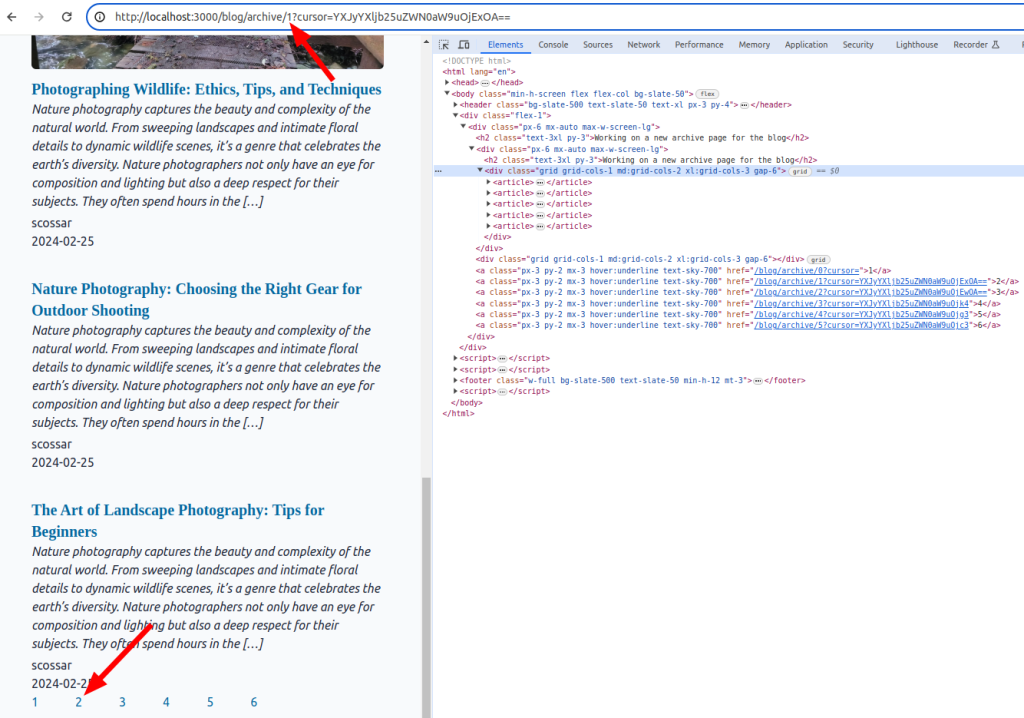The height and width of the screenshot is (718, 1024).
Task: Expand the head element node
Action: pos(447,83)
